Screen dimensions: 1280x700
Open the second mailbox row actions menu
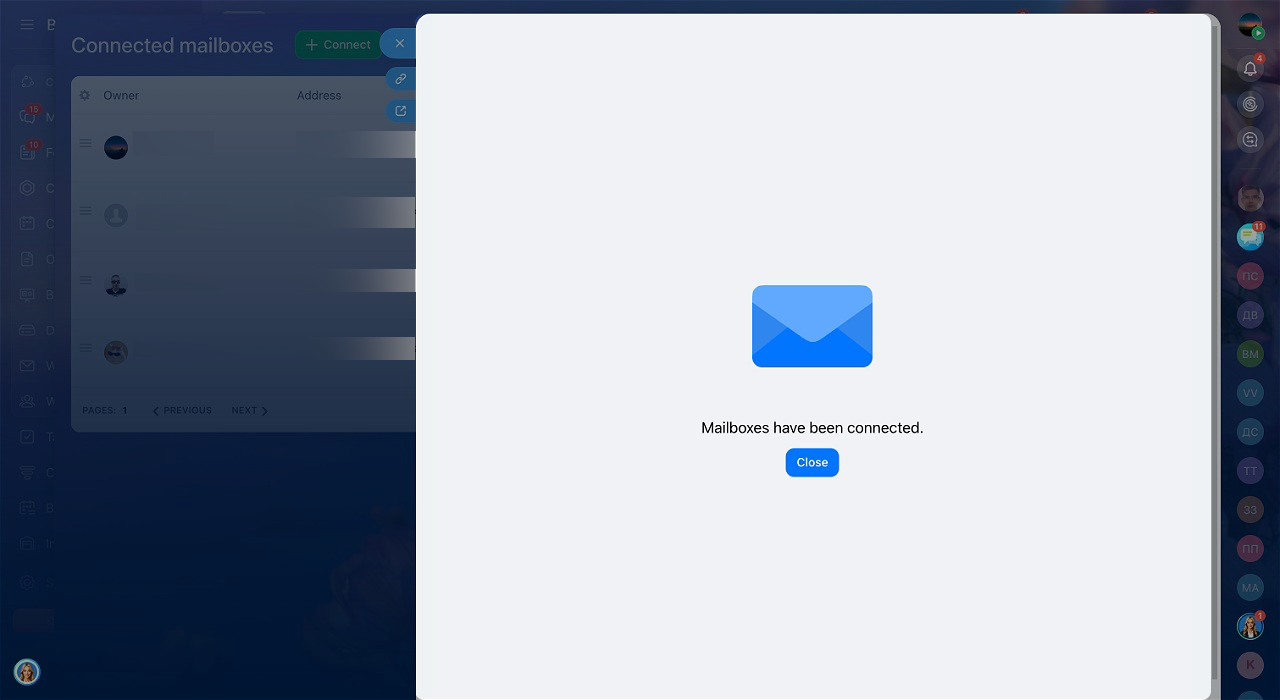86,211
